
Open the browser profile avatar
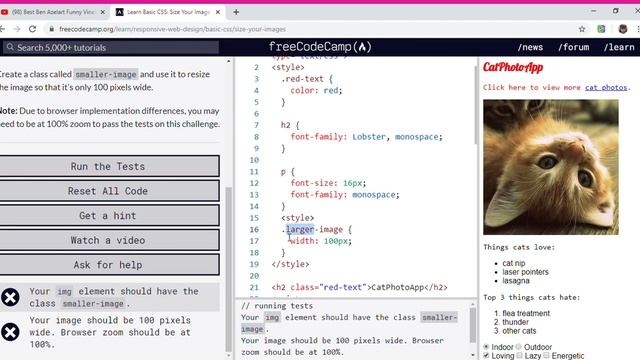coord(622,29)
